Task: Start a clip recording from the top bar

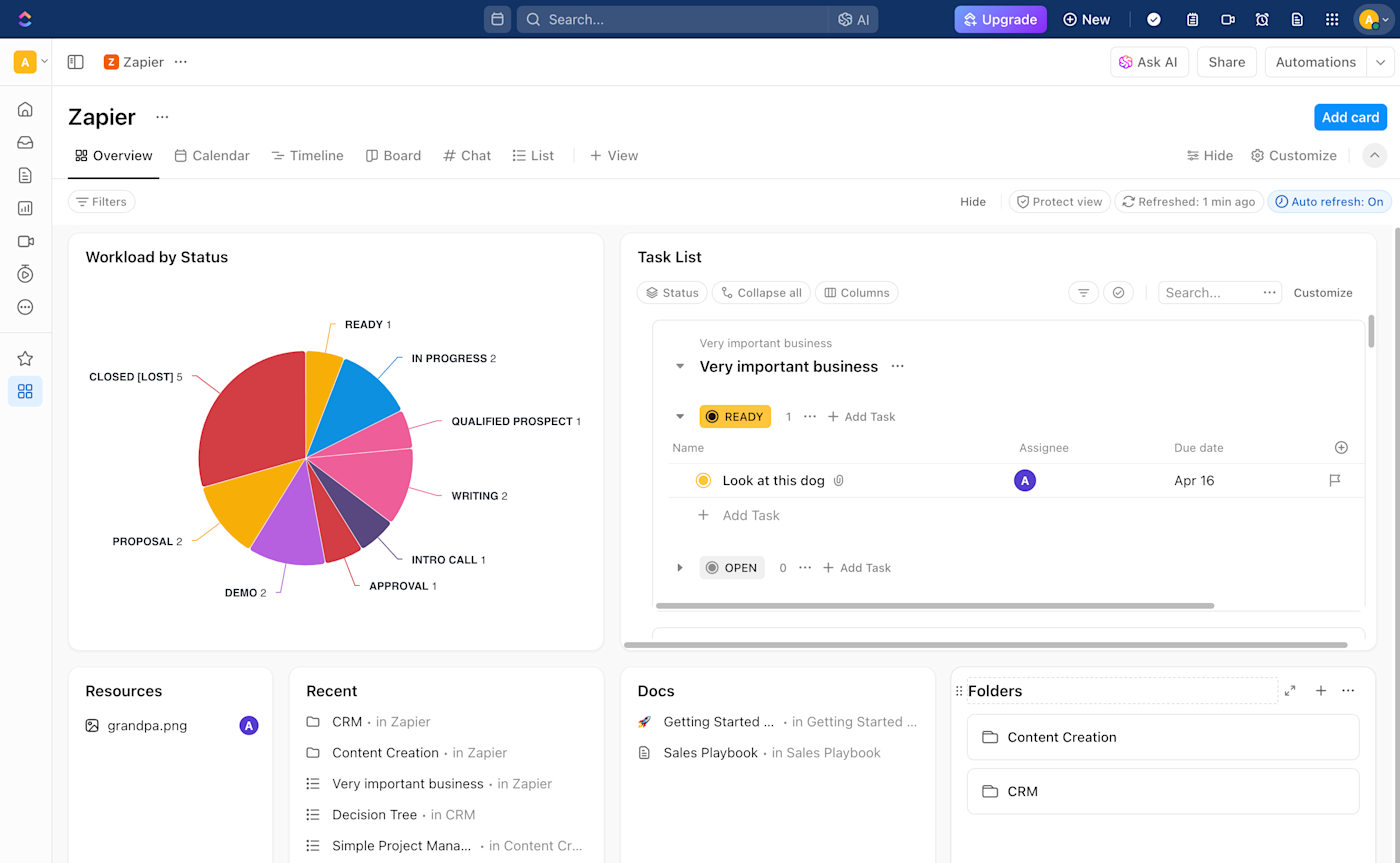Action: [x=1227, y=19]
